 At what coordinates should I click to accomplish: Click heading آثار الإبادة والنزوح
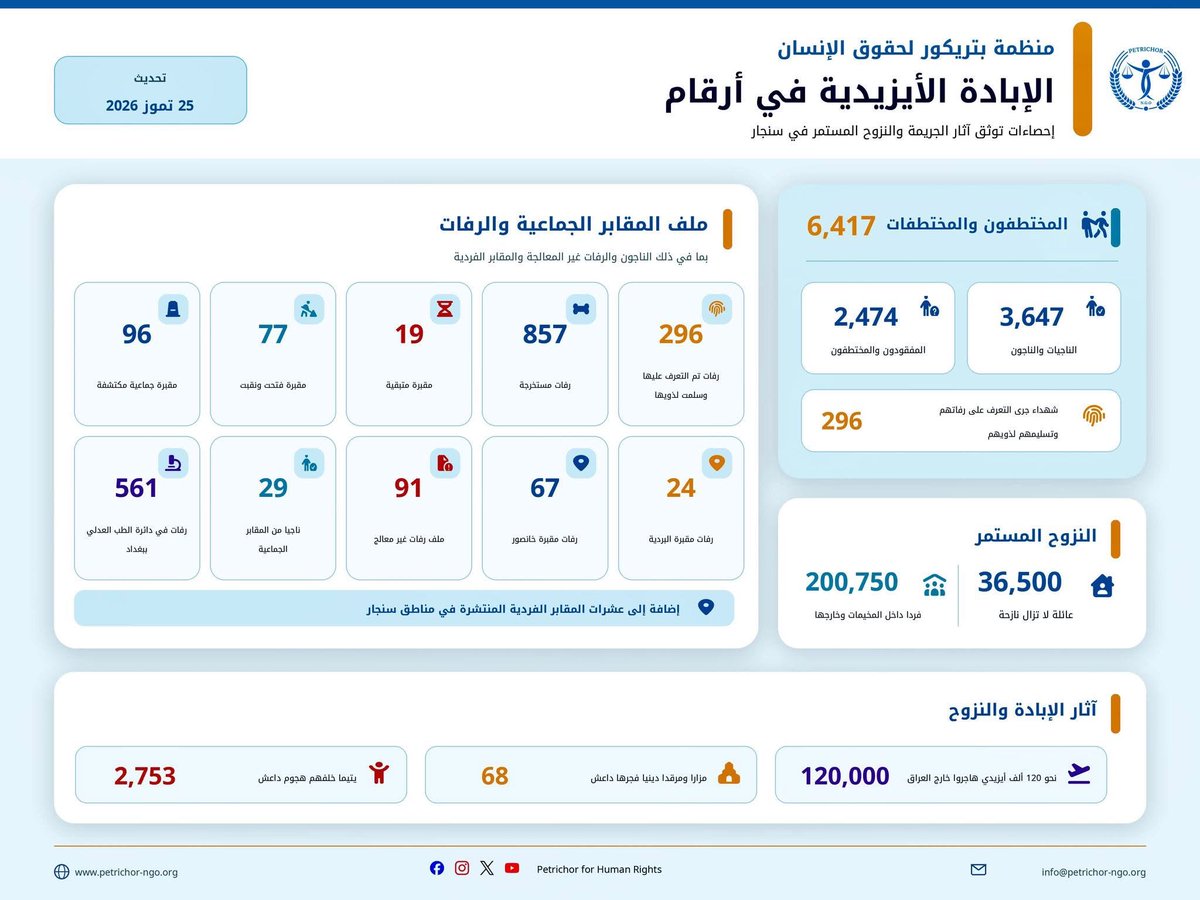[x=1022, y=710]
